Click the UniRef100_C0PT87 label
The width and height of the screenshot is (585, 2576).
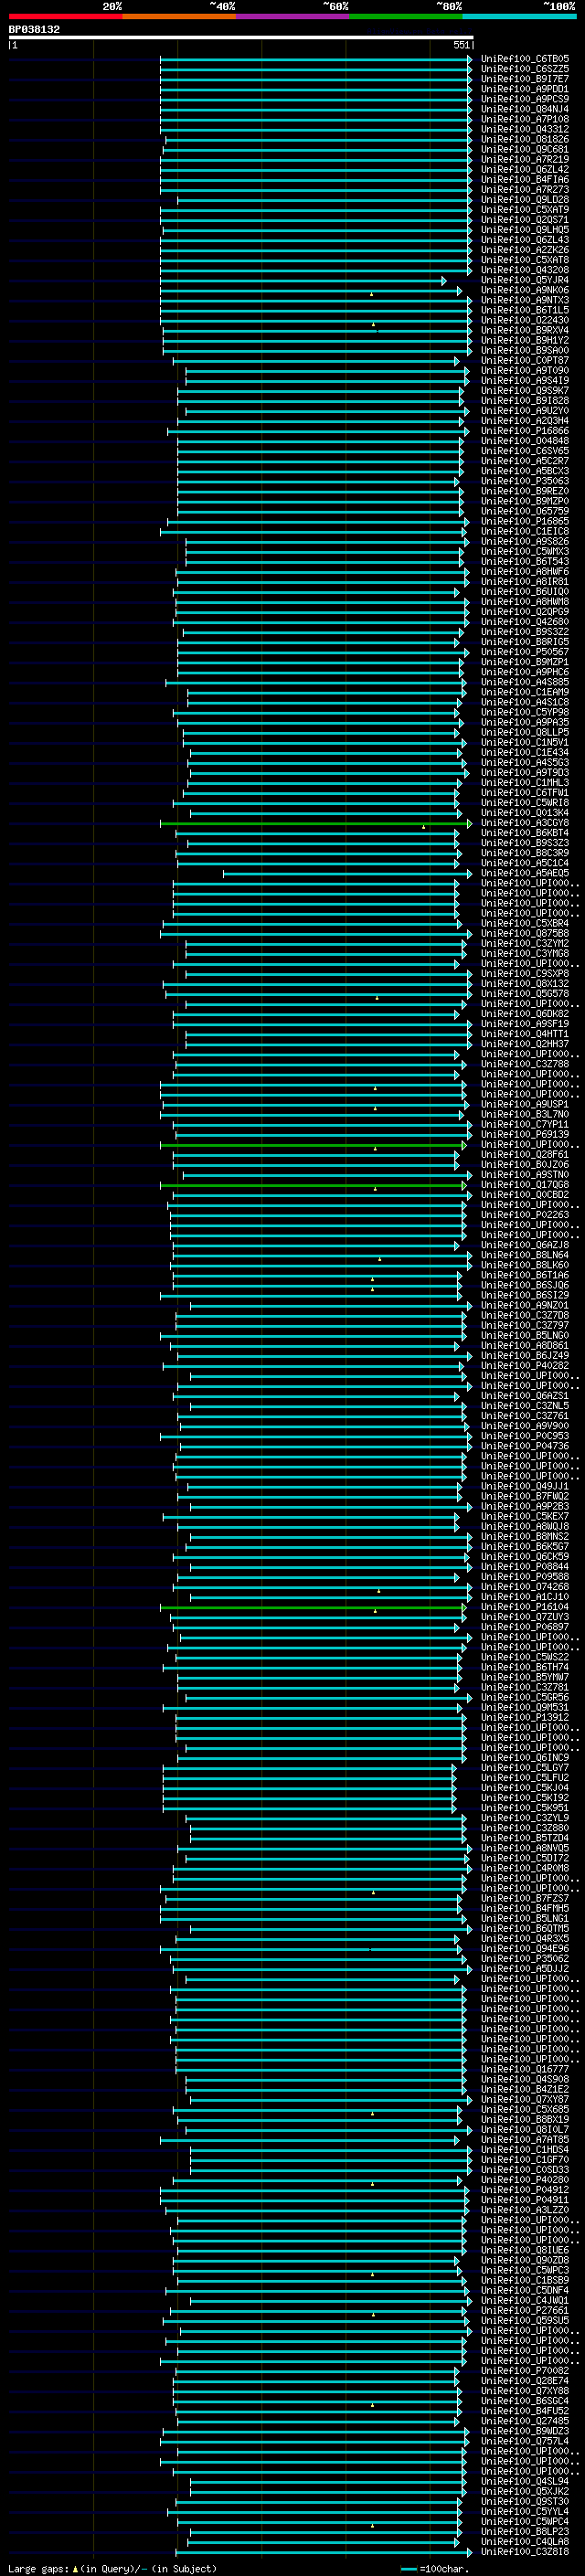pos(524,360)
